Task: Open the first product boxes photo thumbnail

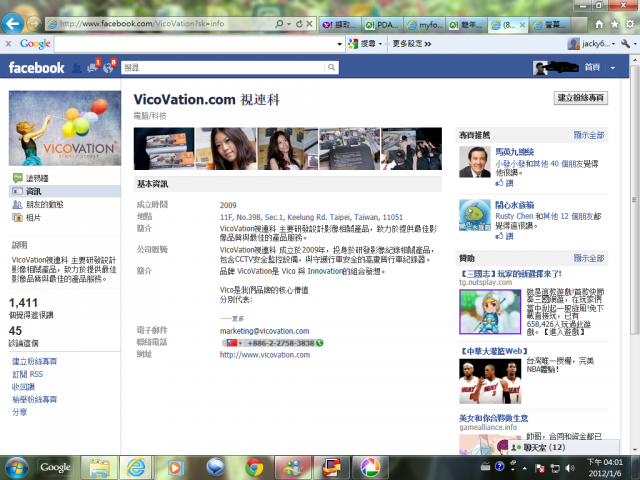Action: click(x=164, y=149)
